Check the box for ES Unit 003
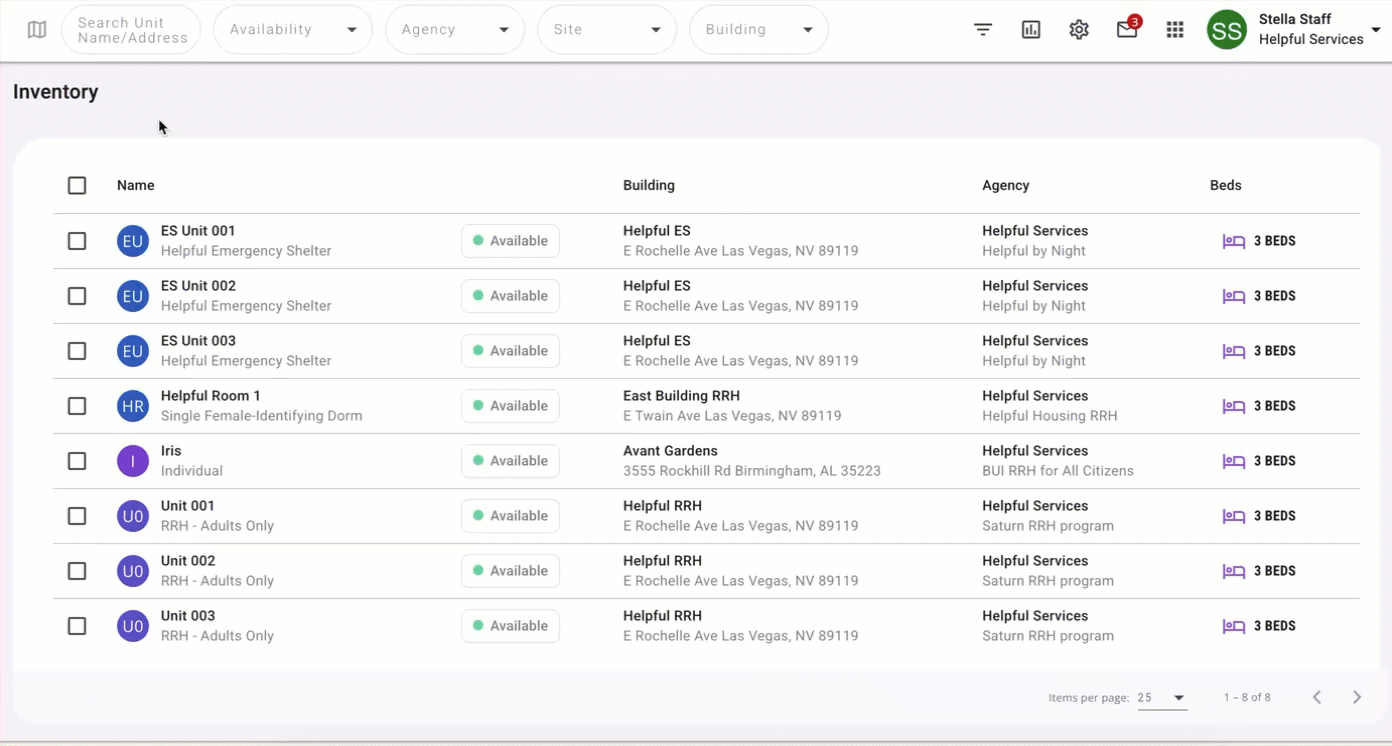 pos(77,351)
